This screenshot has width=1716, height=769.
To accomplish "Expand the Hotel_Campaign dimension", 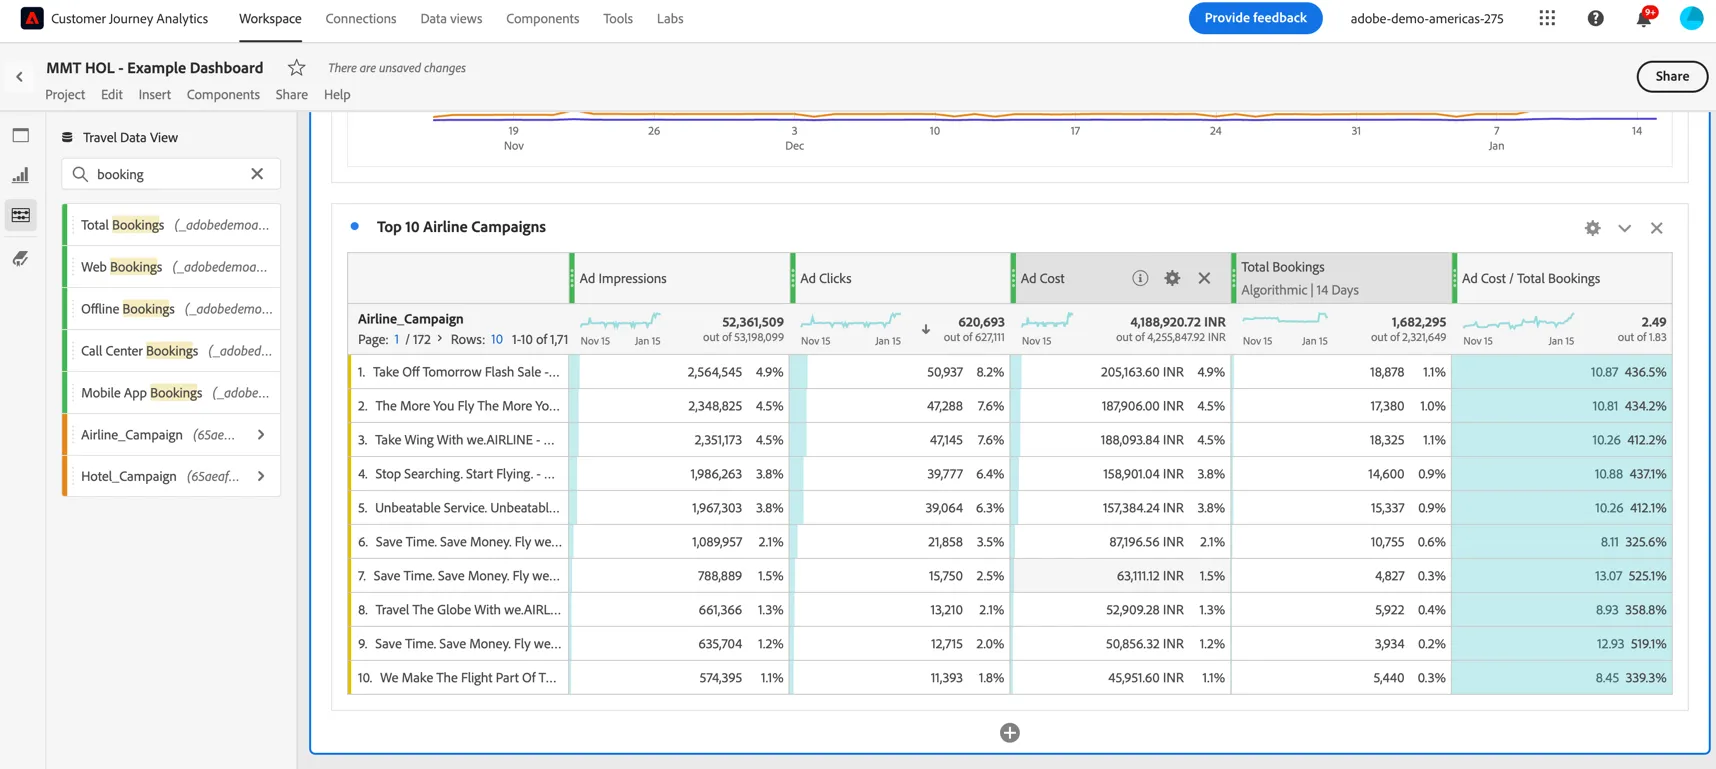I will [x=261, y=477].
